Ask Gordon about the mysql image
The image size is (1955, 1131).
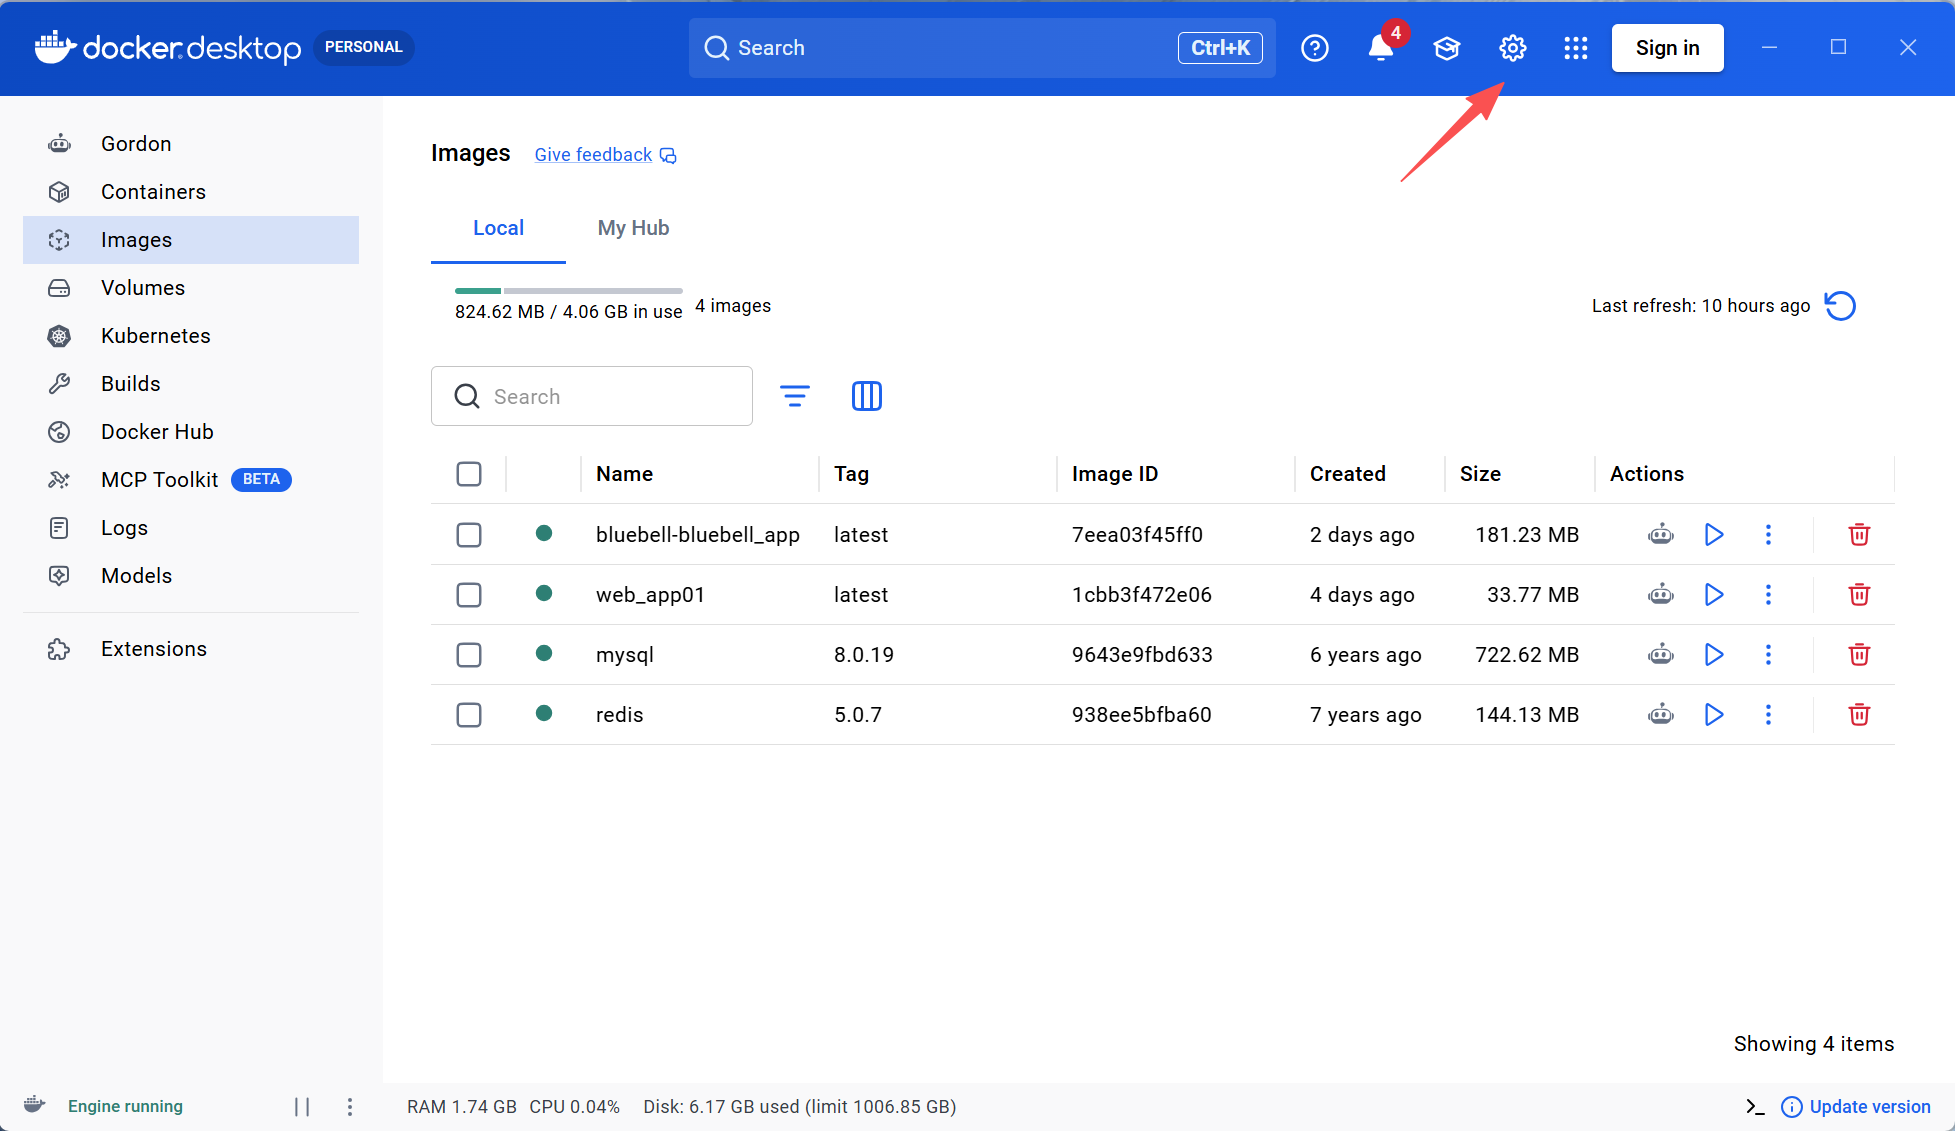tap(1661, 654)
